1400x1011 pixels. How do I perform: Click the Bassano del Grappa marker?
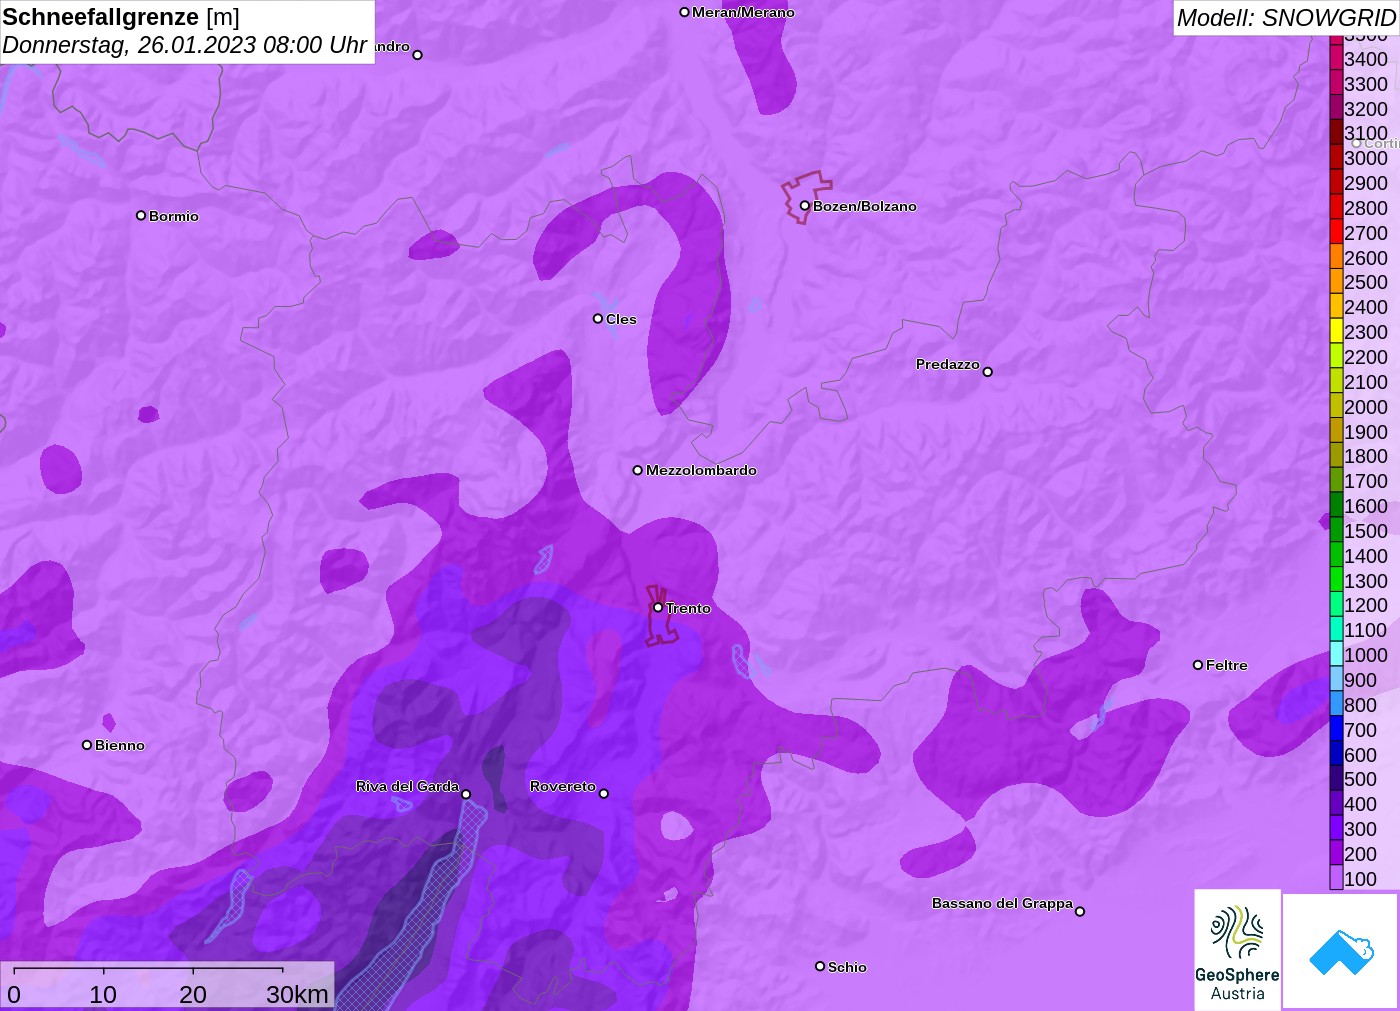(x=1079, y=911)
